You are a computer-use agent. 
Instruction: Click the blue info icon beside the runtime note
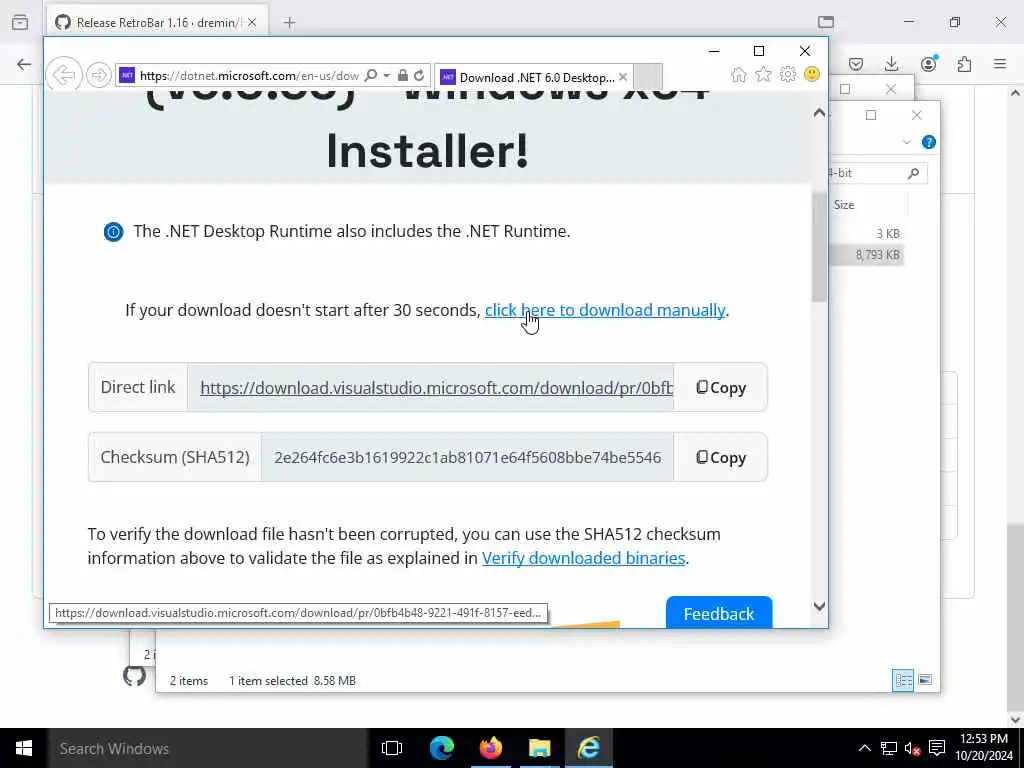point(114,232)
